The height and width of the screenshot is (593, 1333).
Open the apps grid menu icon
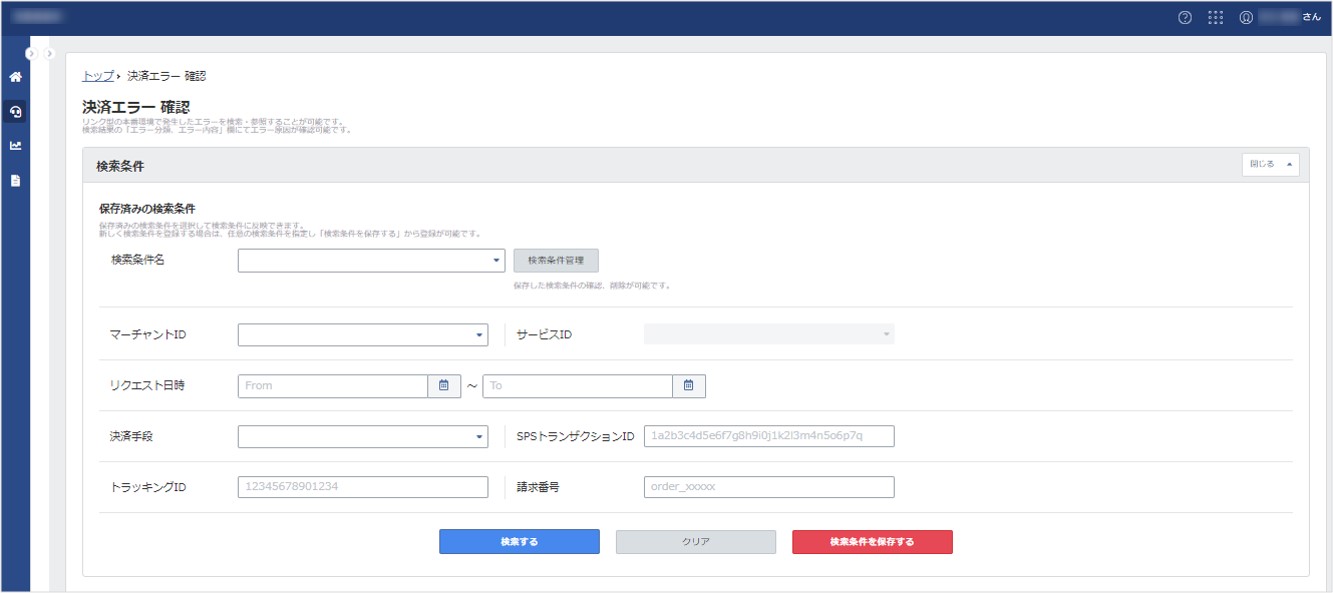[1215, 17]
